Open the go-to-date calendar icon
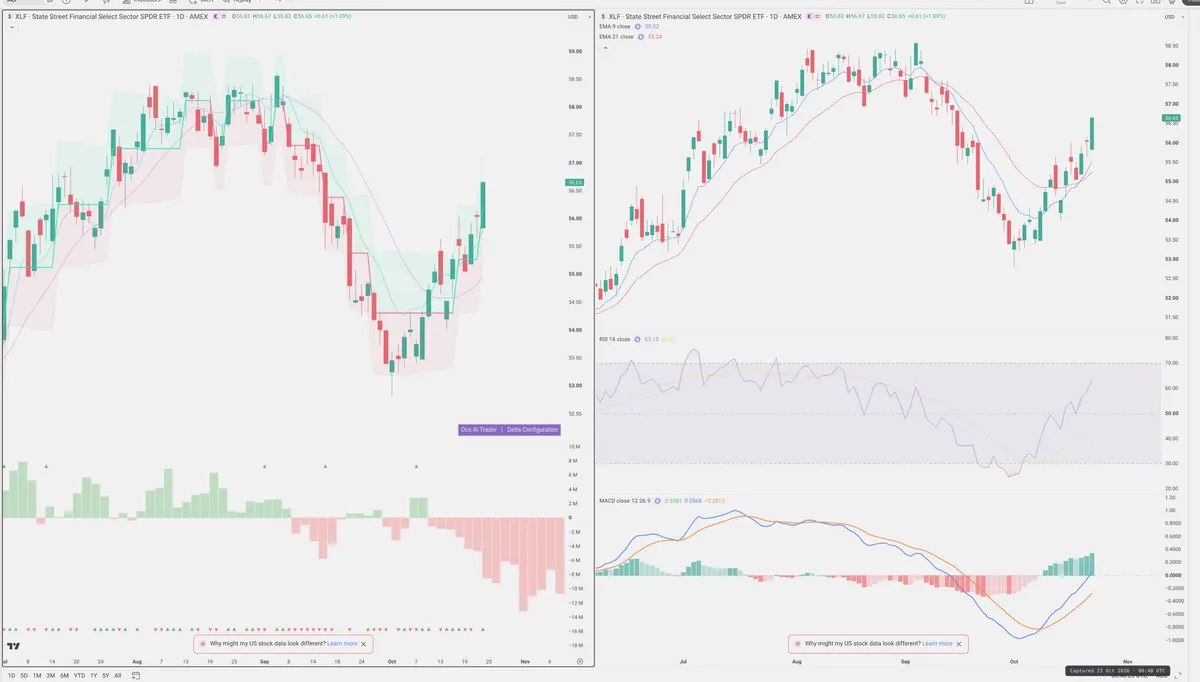1200x682 pixels. (135, 676)
